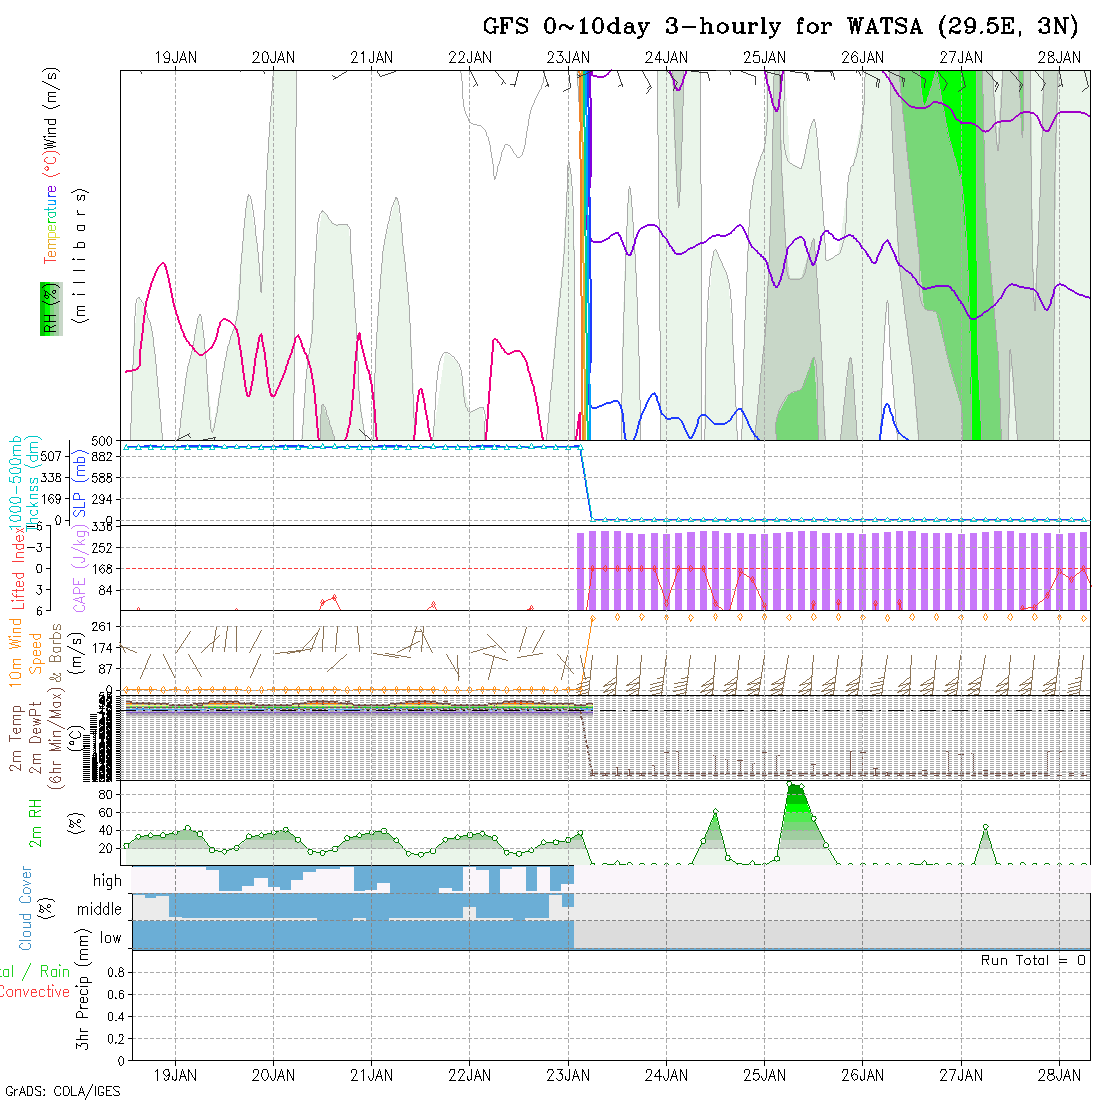Screen dimensions: 1100x1100
Task: Click the '500' pressure level tick label
Action: (x=102, y=441)
